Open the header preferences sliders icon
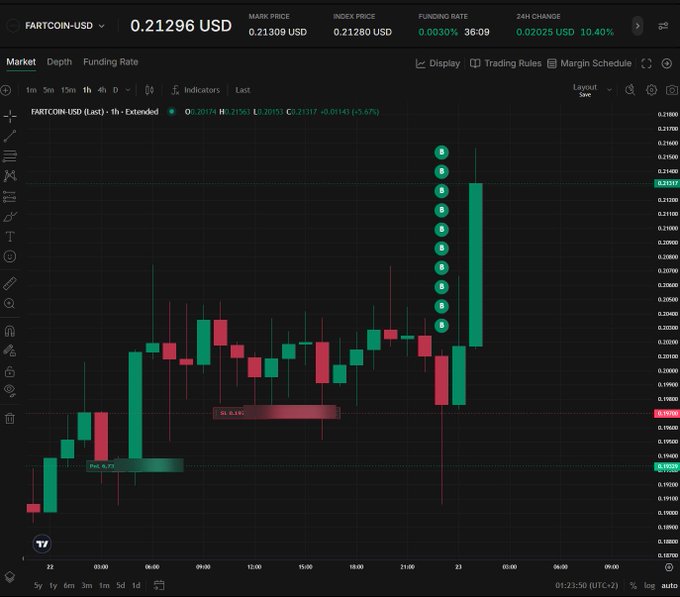Viewport: 680px width, 597px height. pos(663,26)
